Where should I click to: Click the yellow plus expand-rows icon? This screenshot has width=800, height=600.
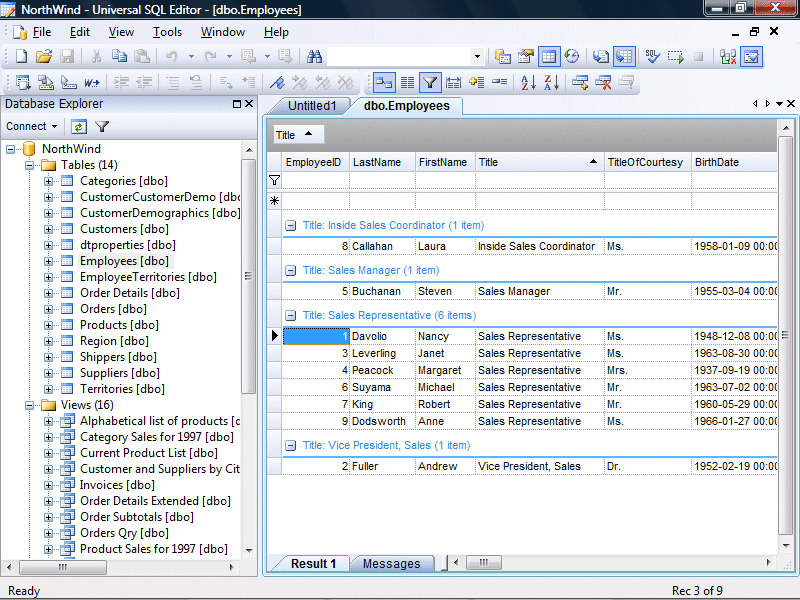(x=477, y=83)
